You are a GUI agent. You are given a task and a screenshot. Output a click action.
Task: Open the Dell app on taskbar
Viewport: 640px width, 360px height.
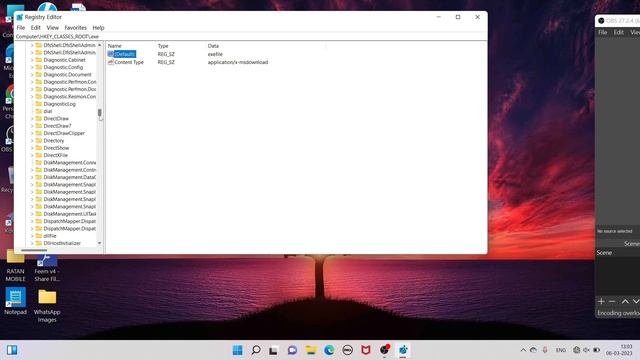(347, 350)
